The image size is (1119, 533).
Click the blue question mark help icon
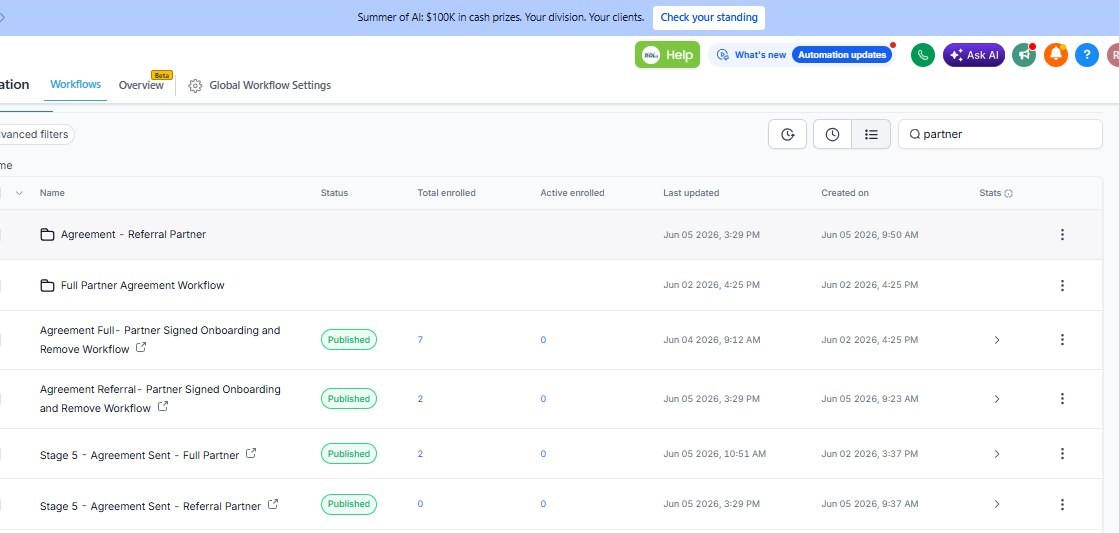coord(1087,55)
